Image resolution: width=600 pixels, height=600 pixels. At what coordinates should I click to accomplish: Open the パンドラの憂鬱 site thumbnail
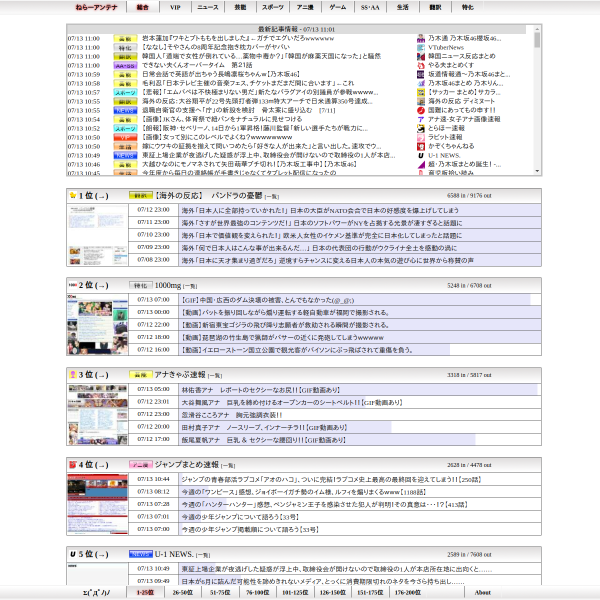[x=98, y=235]
